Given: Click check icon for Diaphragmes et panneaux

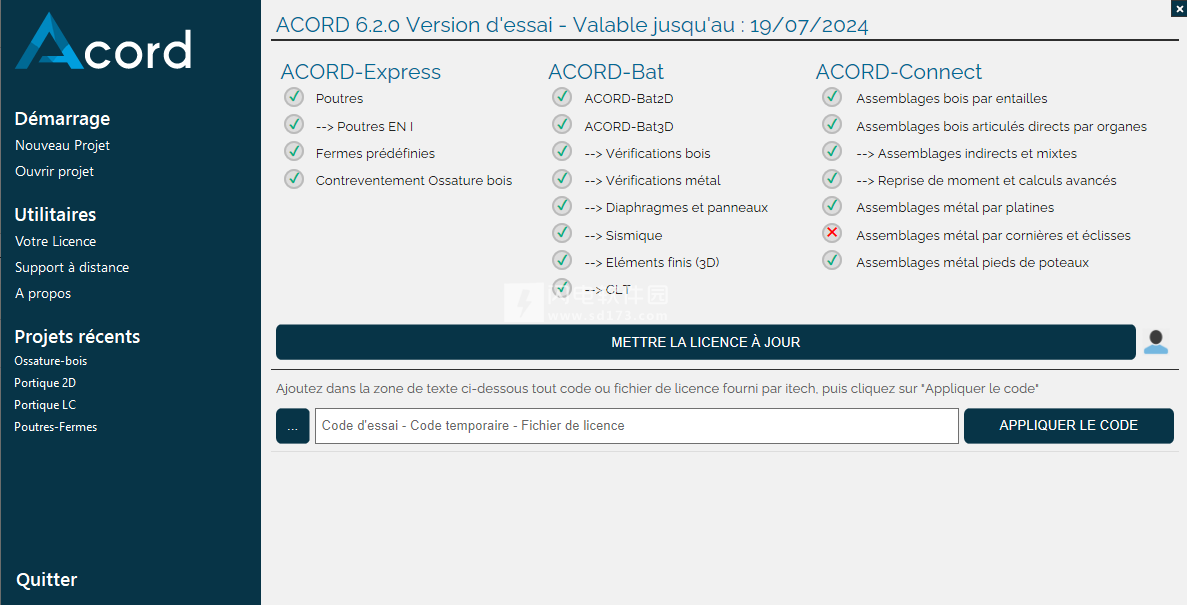Looking at the screenshot, I should pos(562,206).
